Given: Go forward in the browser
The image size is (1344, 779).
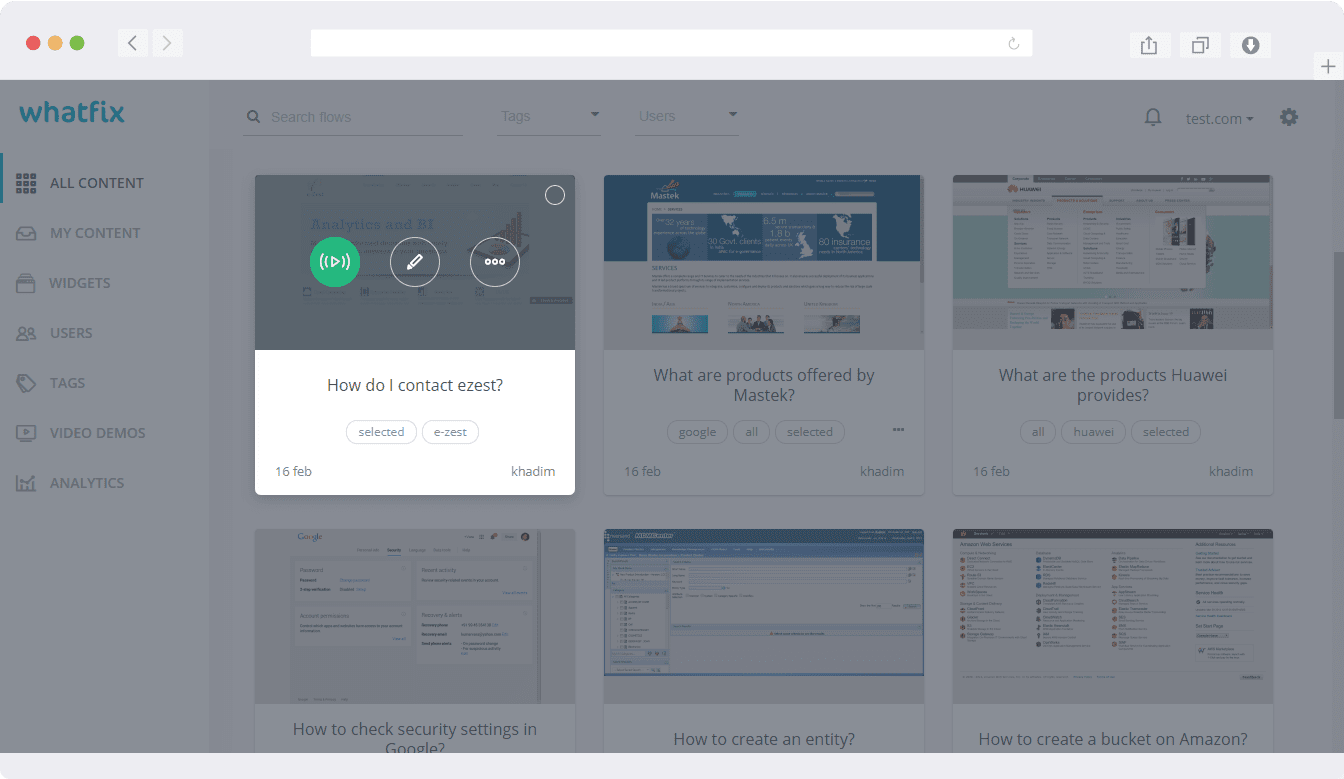Looking at the screenshot, I should [167, 43].
